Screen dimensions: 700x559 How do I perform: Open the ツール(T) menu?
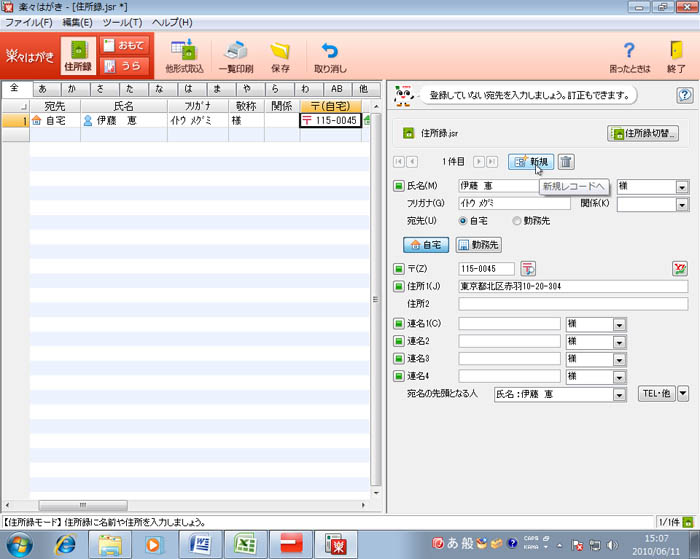click(122, 21)
